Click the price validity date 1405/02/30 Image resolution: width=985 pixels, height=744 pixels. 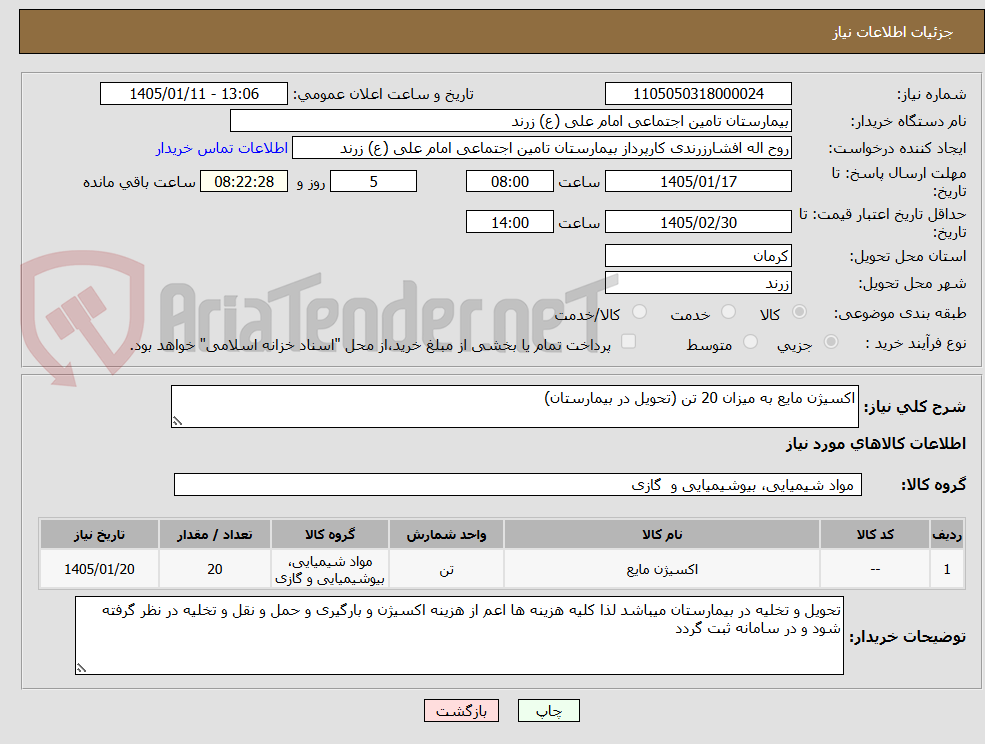coord(698,222)
